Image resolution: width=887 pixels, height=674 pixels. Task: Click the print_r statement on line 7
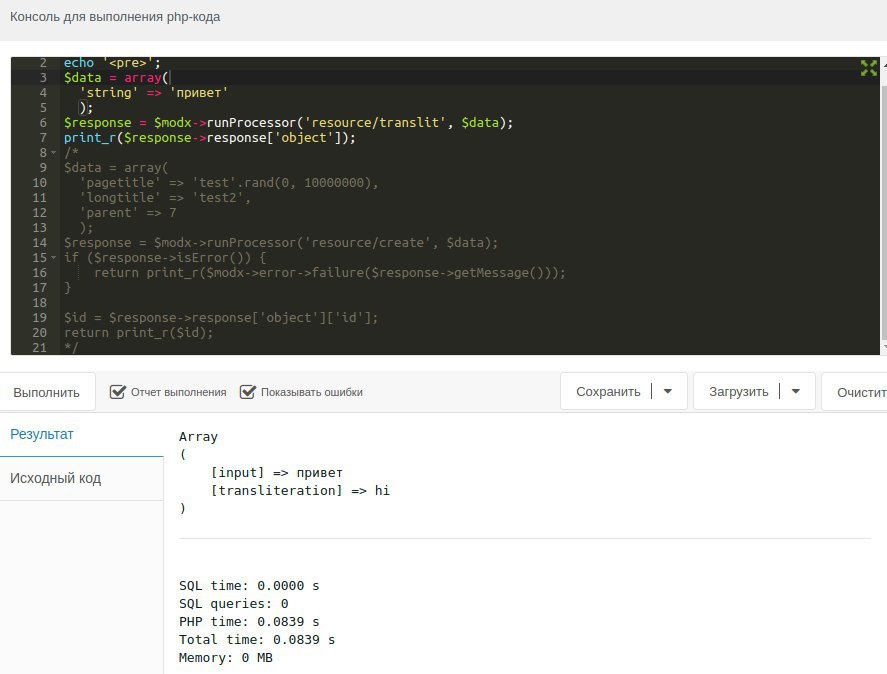[x=210, y=138]
